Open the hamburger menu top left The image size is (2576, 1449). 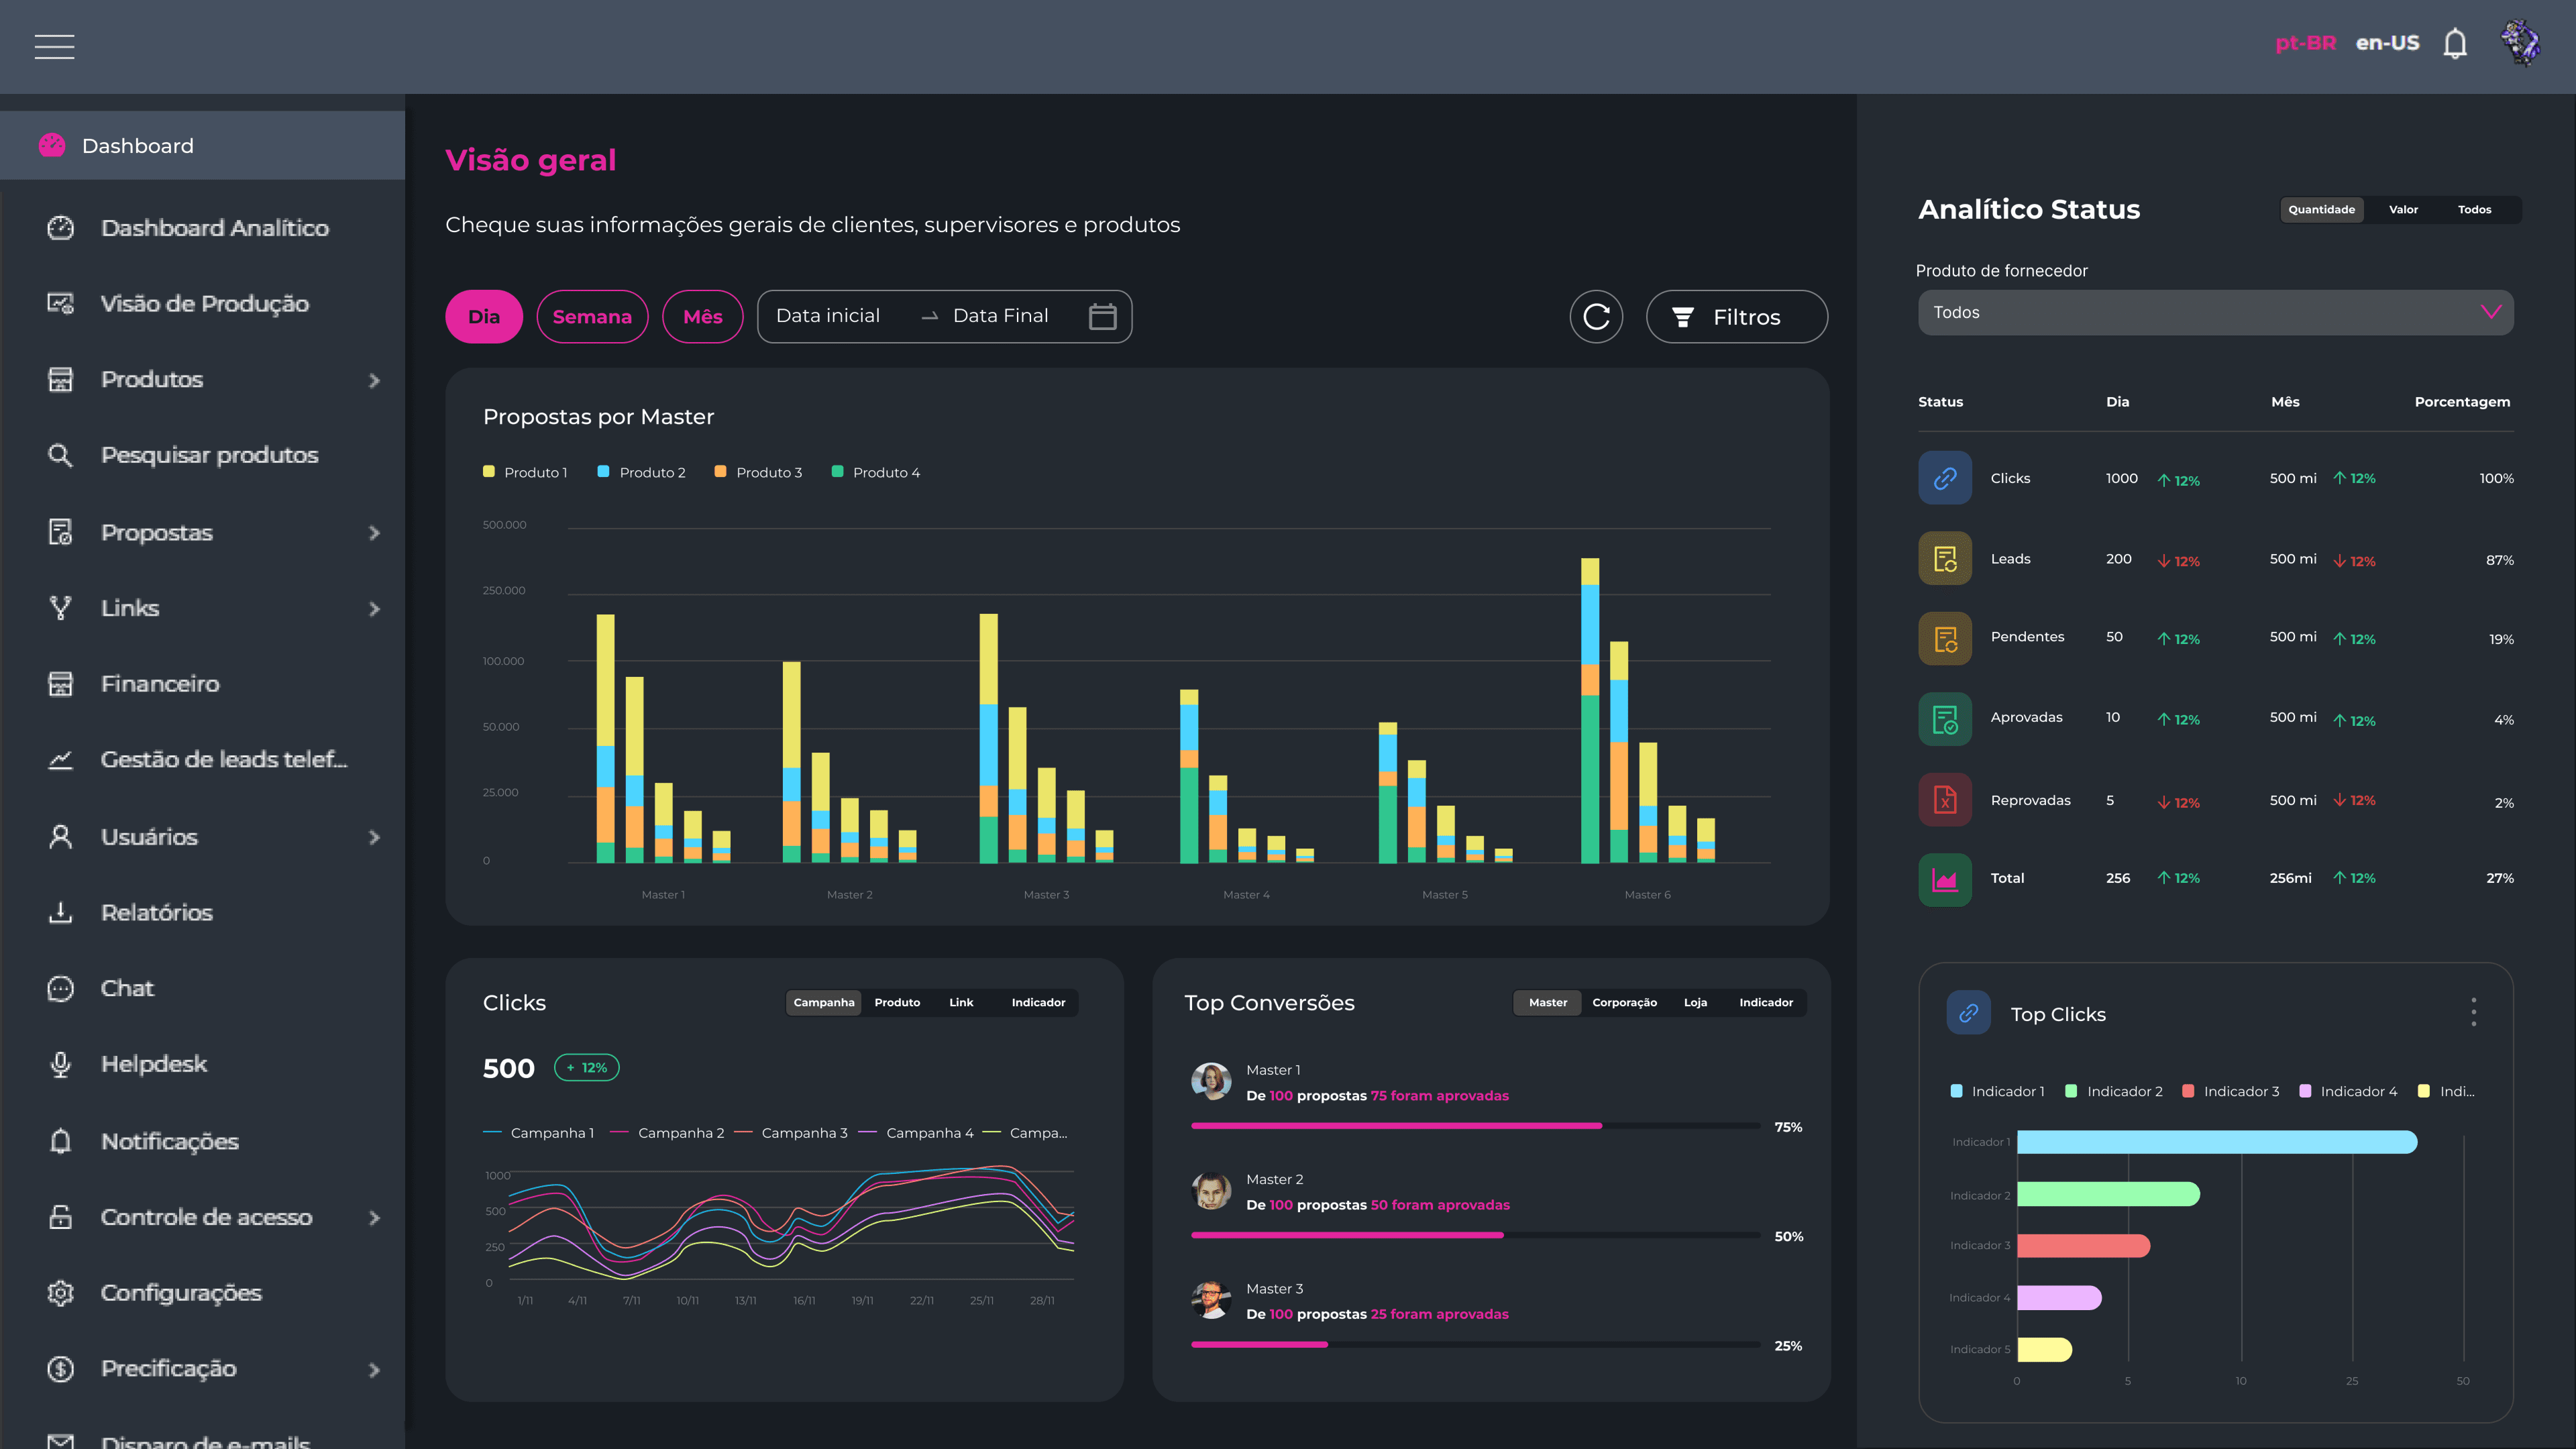coord(55,47)
